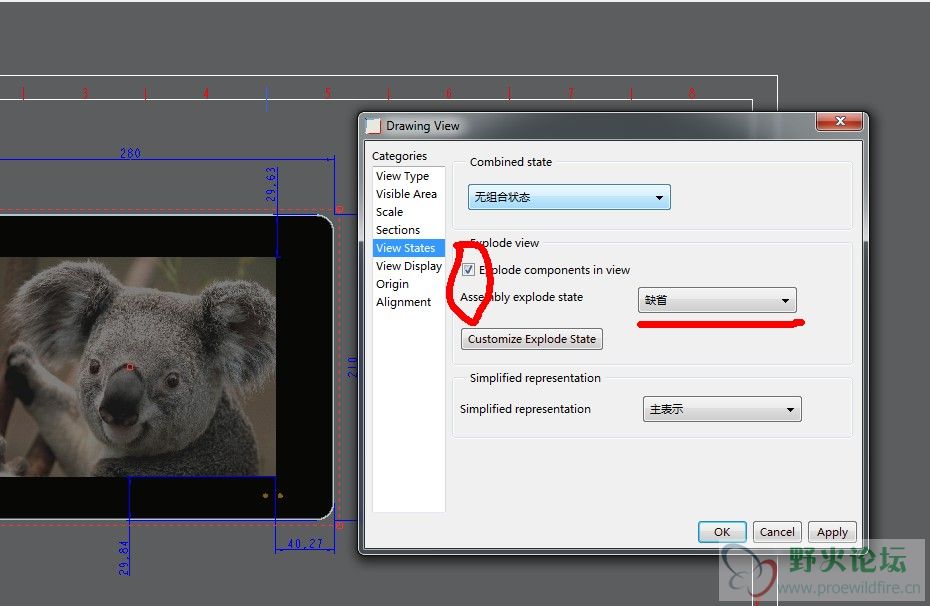Select Visible Area category

click(406, 194)
